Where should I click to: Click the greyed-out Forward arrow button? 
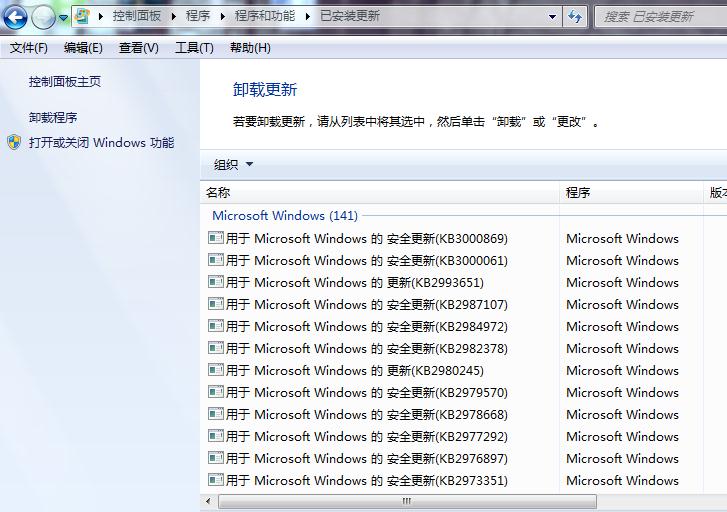(x=43, y=17)
